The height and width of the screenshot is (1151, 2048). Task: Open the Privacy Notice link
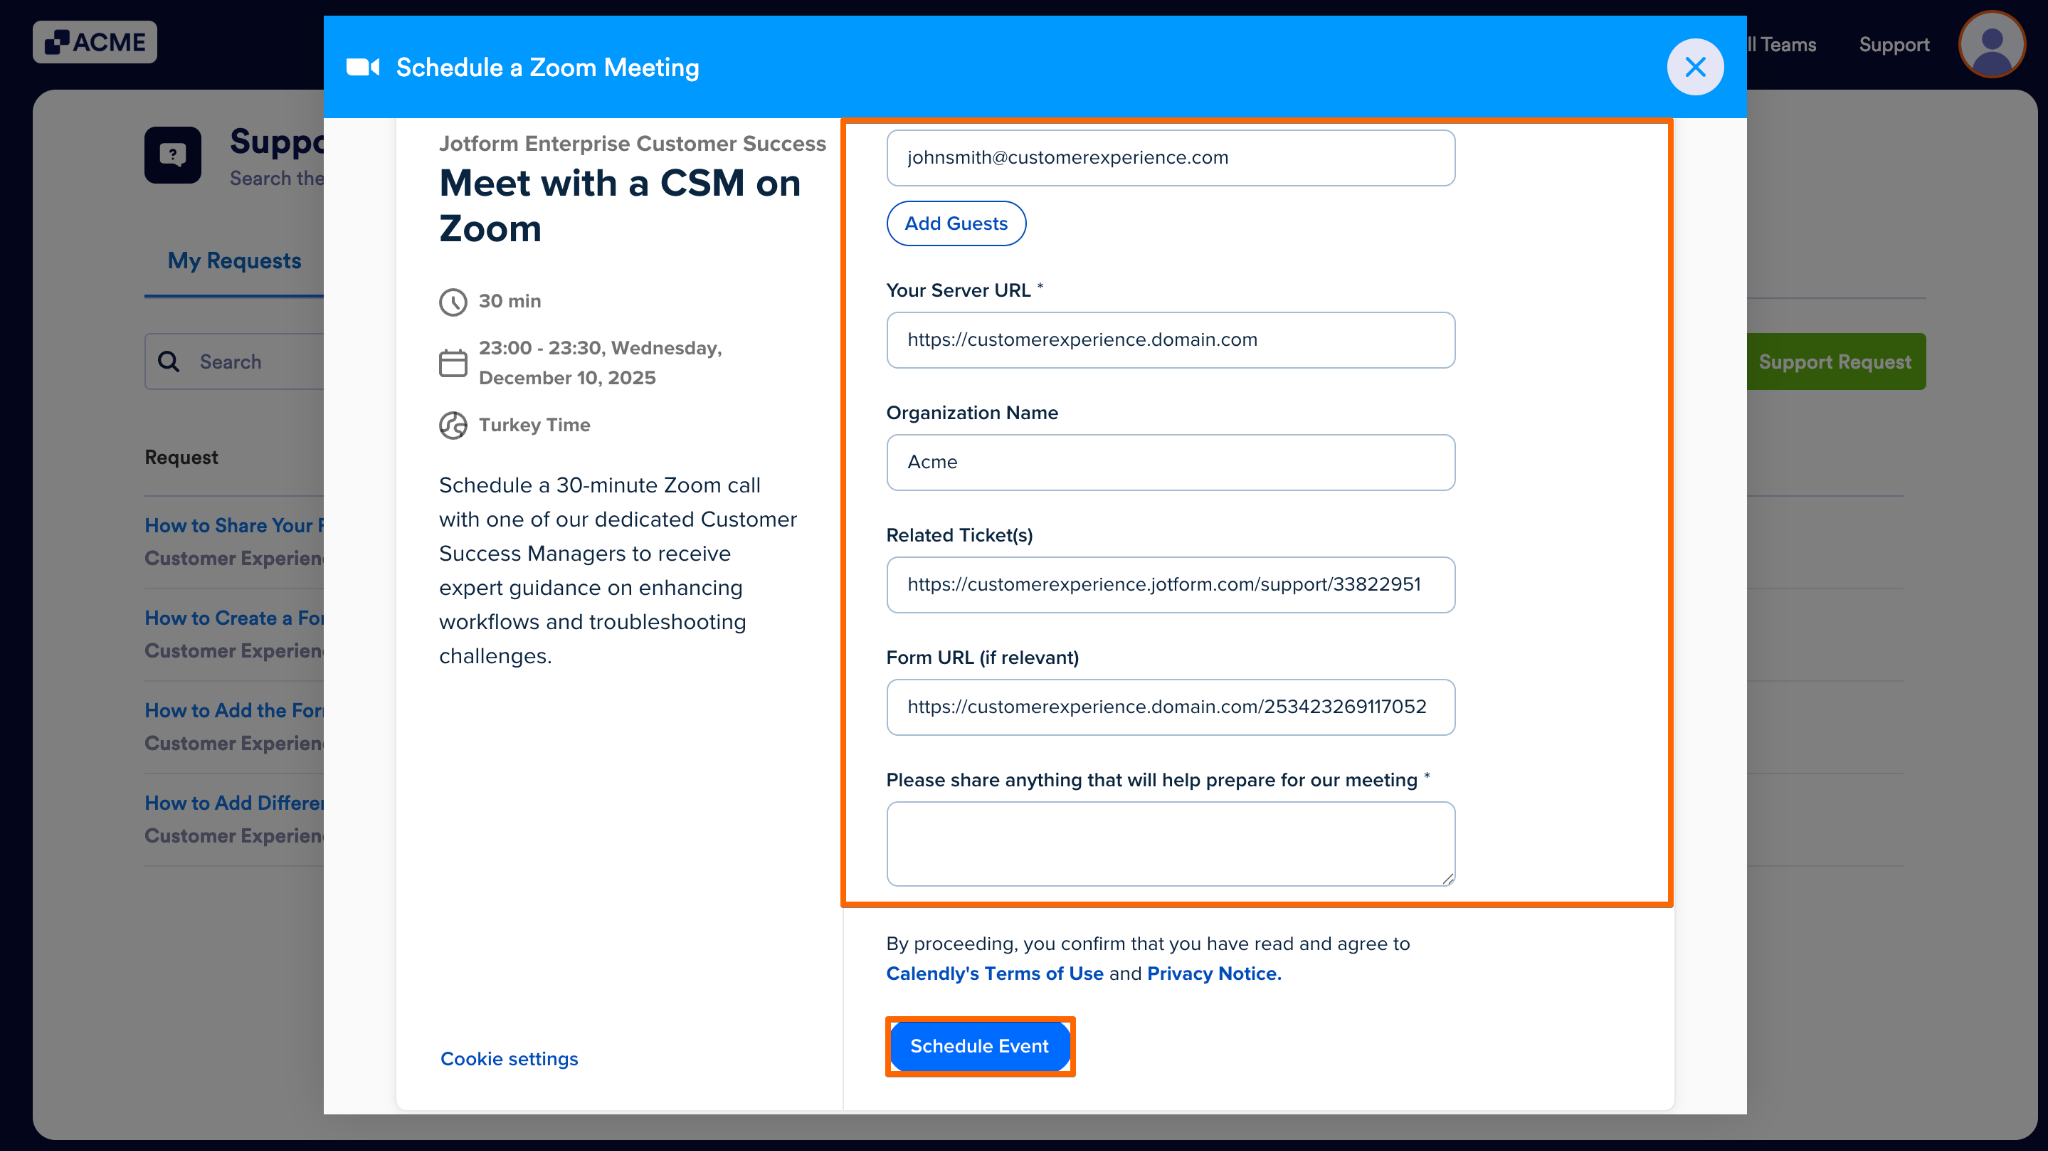1214,974
